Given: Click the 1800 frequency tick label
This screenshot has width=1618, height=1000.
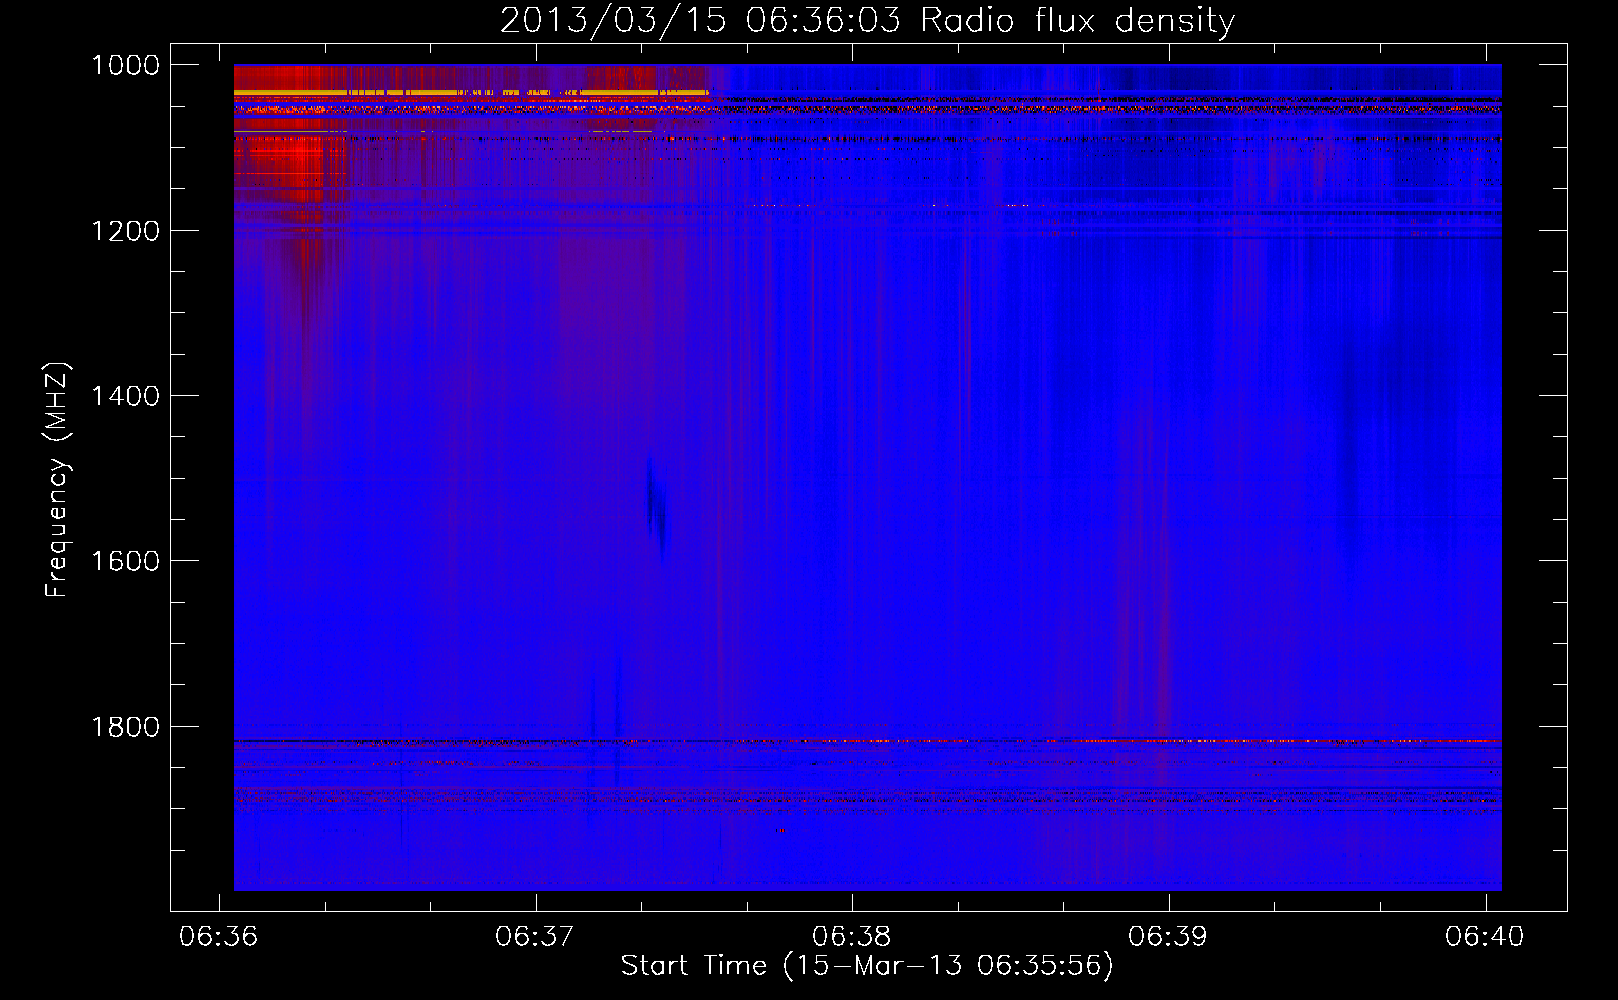Looking at the screenshot, I should (126, 726).
